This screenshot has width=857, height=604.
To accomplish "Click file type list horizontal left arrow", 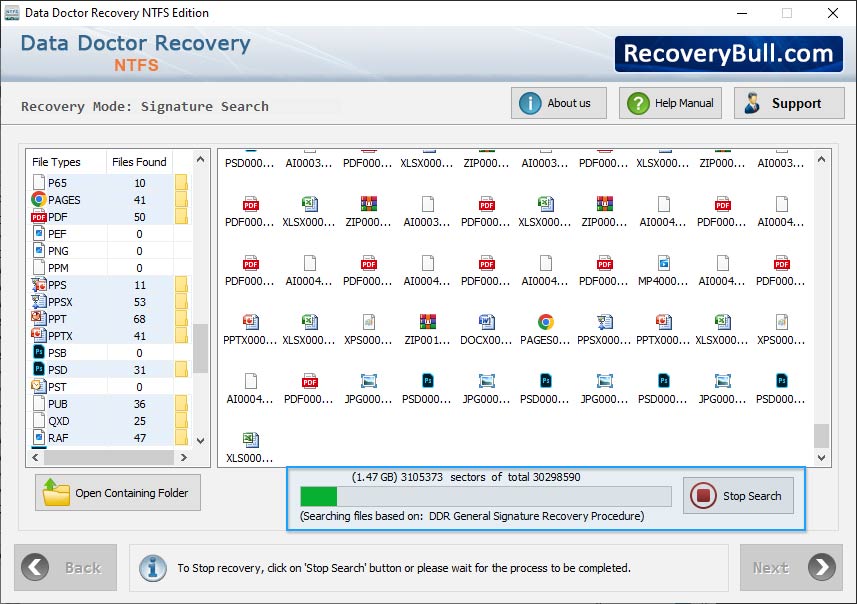I will [35, 458].
